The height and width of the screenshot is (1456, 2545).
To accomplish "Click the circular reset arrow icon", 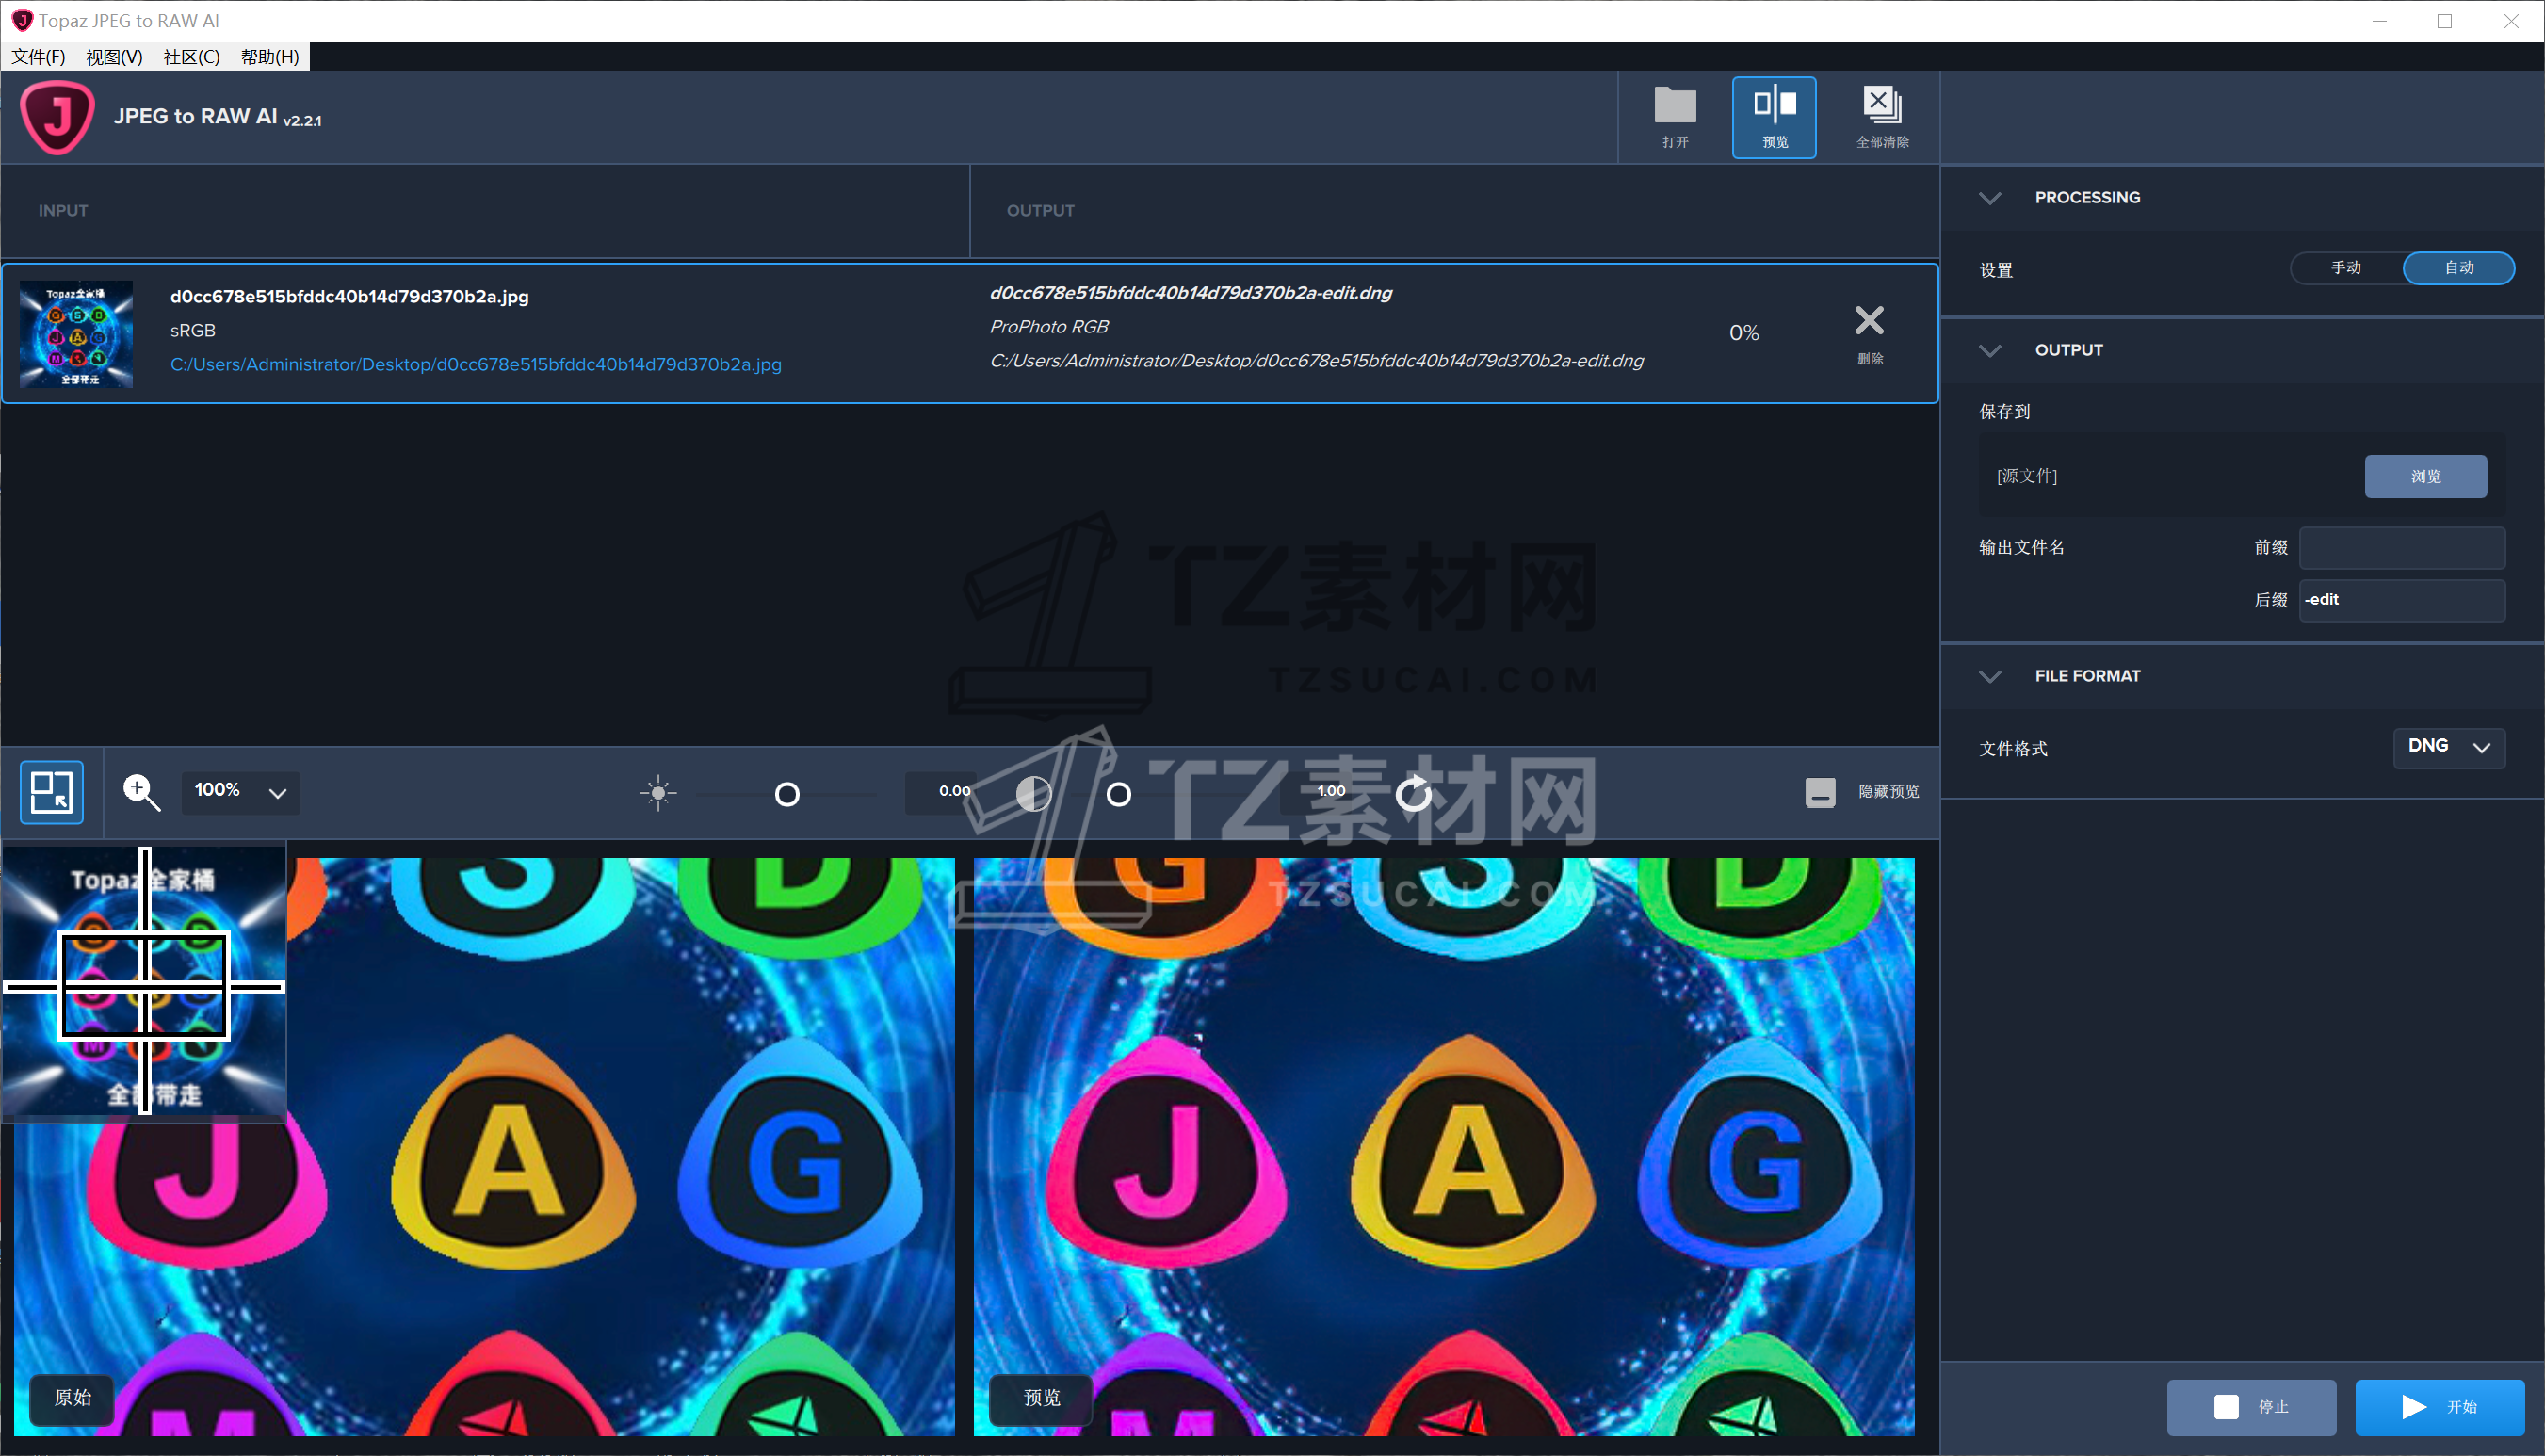I will pyautogui.click(x=1413, y=793).
